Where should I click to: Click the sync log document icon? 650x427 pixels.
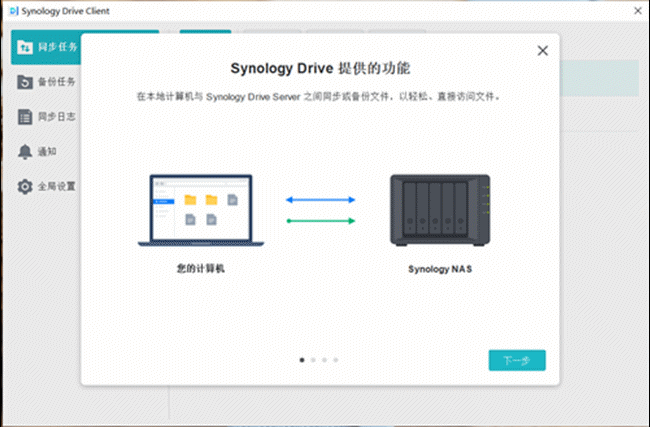click(25, 117)
